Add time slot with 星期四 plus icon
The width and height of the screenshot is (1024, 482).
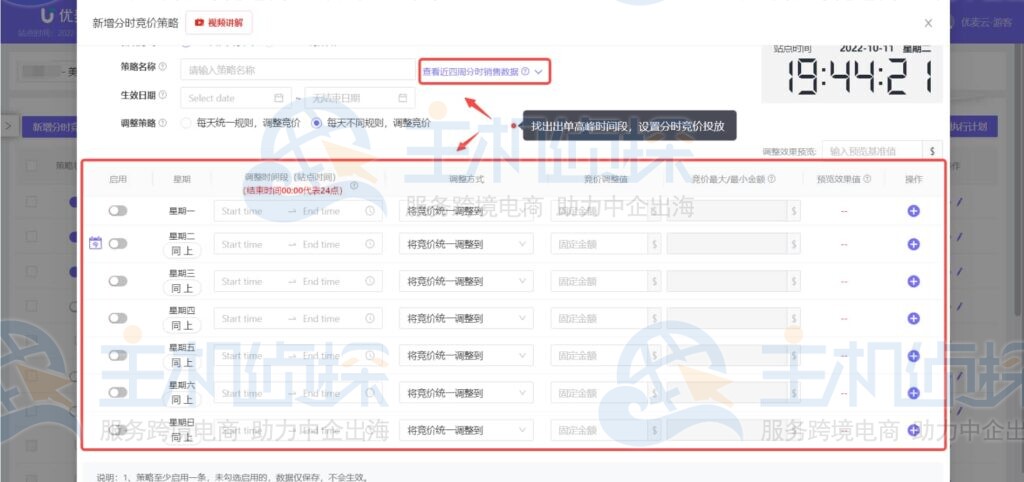tap(914, 319)
